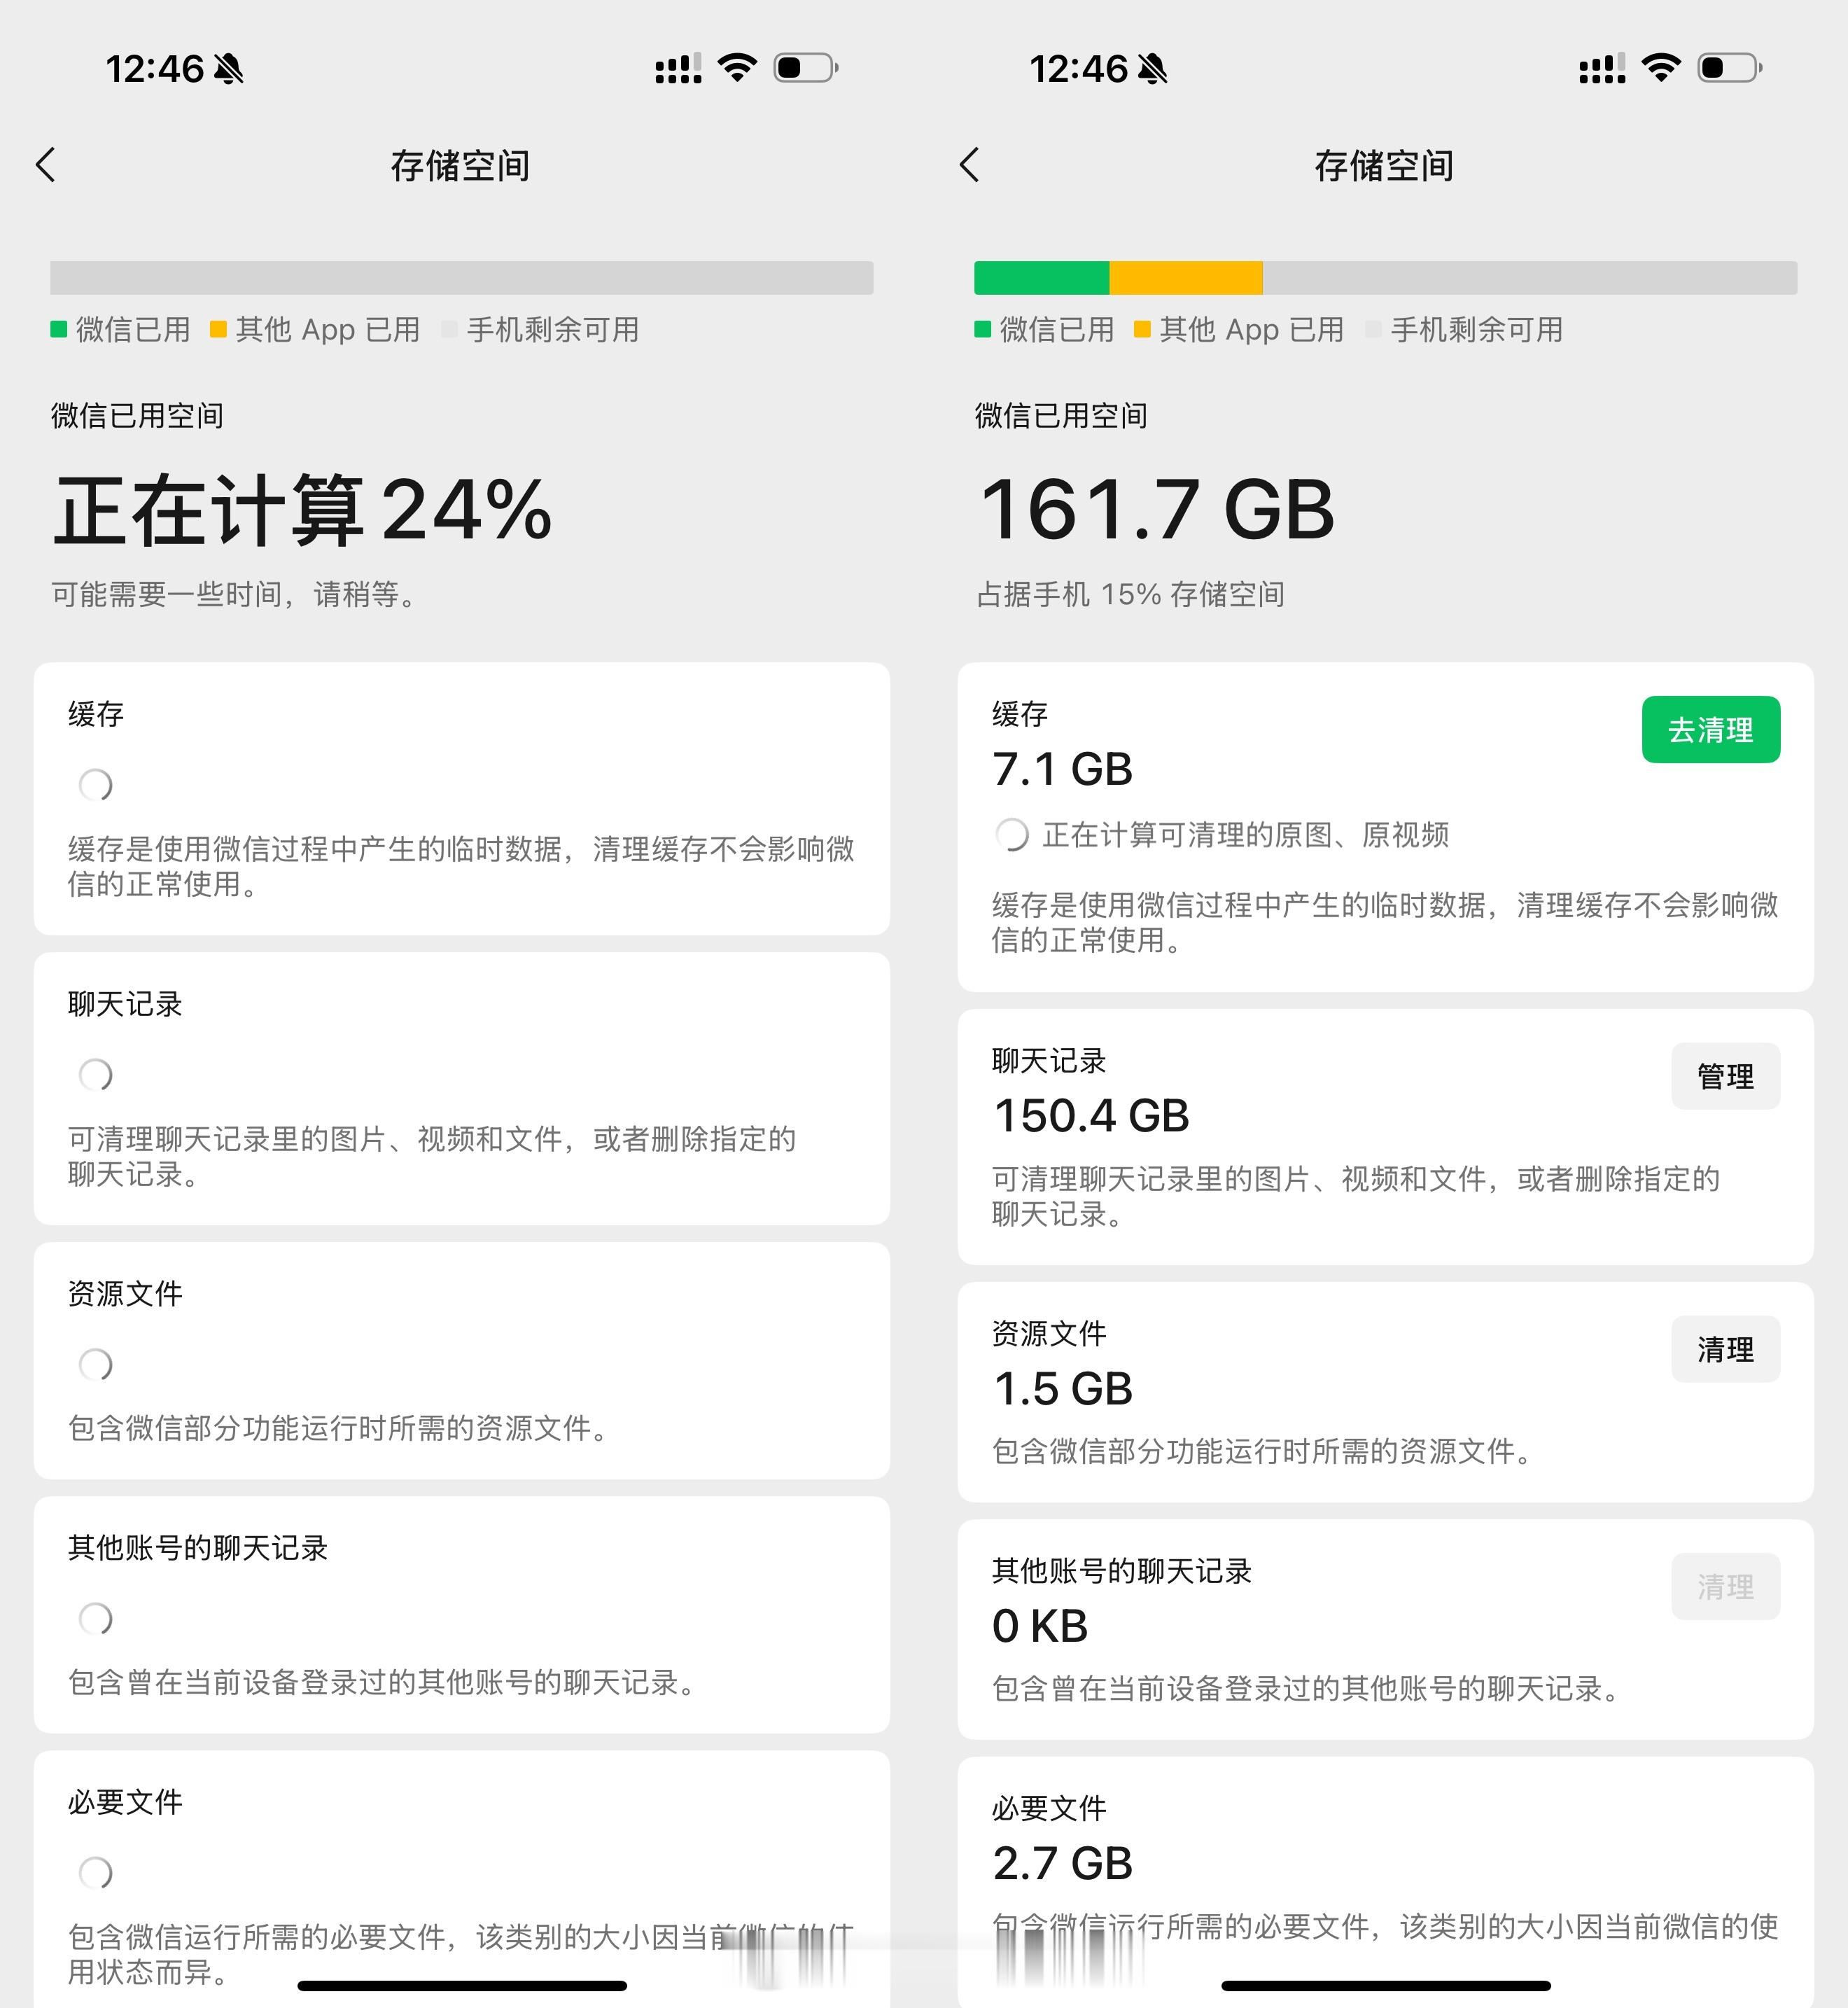1848x2008 pixels.
Task: Tap the 1.5 GB resource files size
Action: [x=1063, y=1388]
